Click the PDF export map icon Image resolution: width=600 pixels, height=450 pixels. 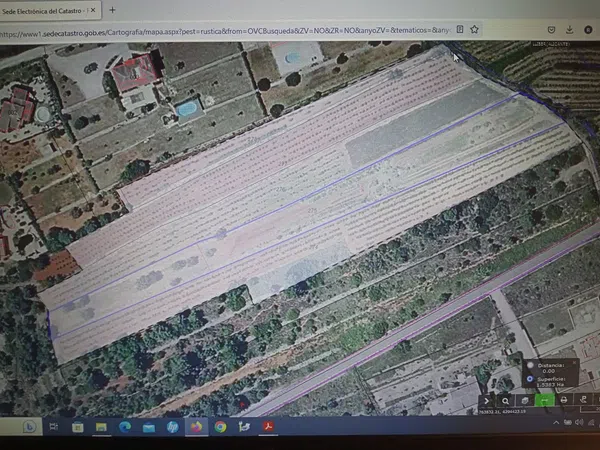tap(583, 400)
